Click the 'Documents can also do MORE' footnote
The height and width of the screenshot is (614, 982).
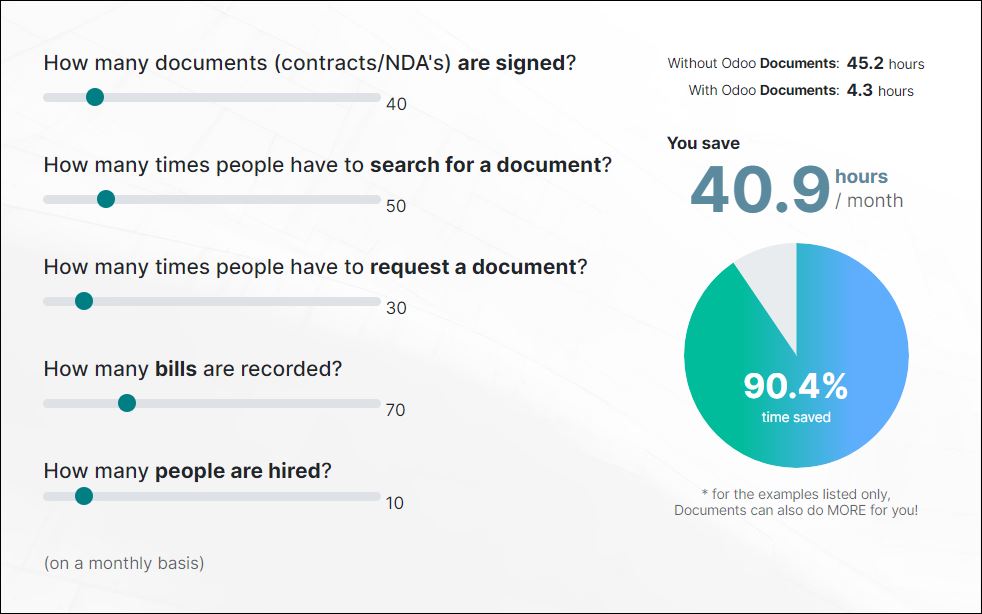tap(796, 510)
